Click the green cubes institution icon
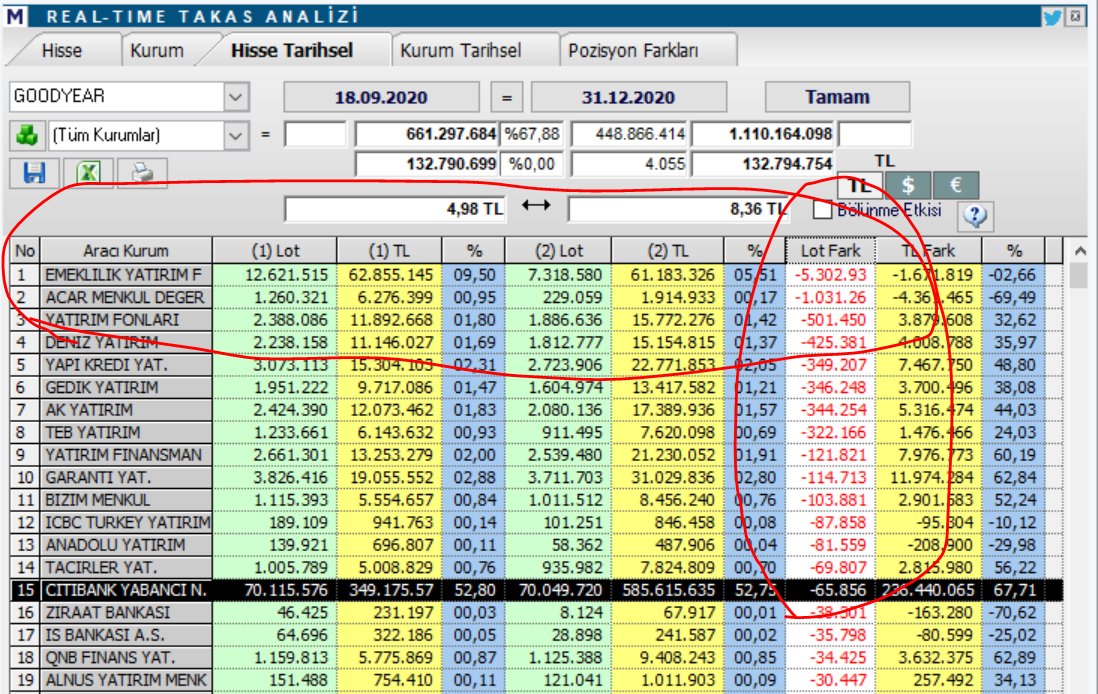Screen dimensions: 1098x694 pyautogui.click(x=27, y=134)
